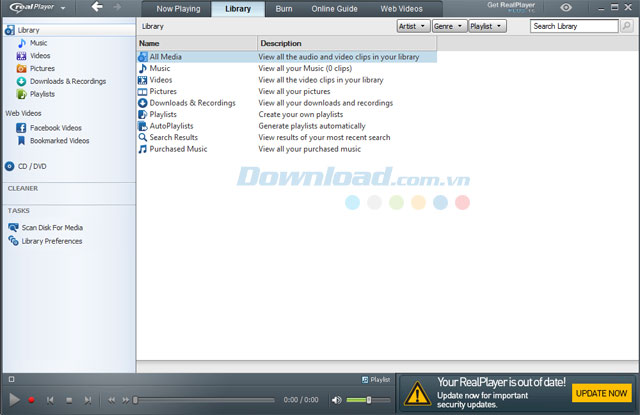Adjust the volume slider
Image resolution: width=640 pixels, height=415 pixels.
point(368,400)
